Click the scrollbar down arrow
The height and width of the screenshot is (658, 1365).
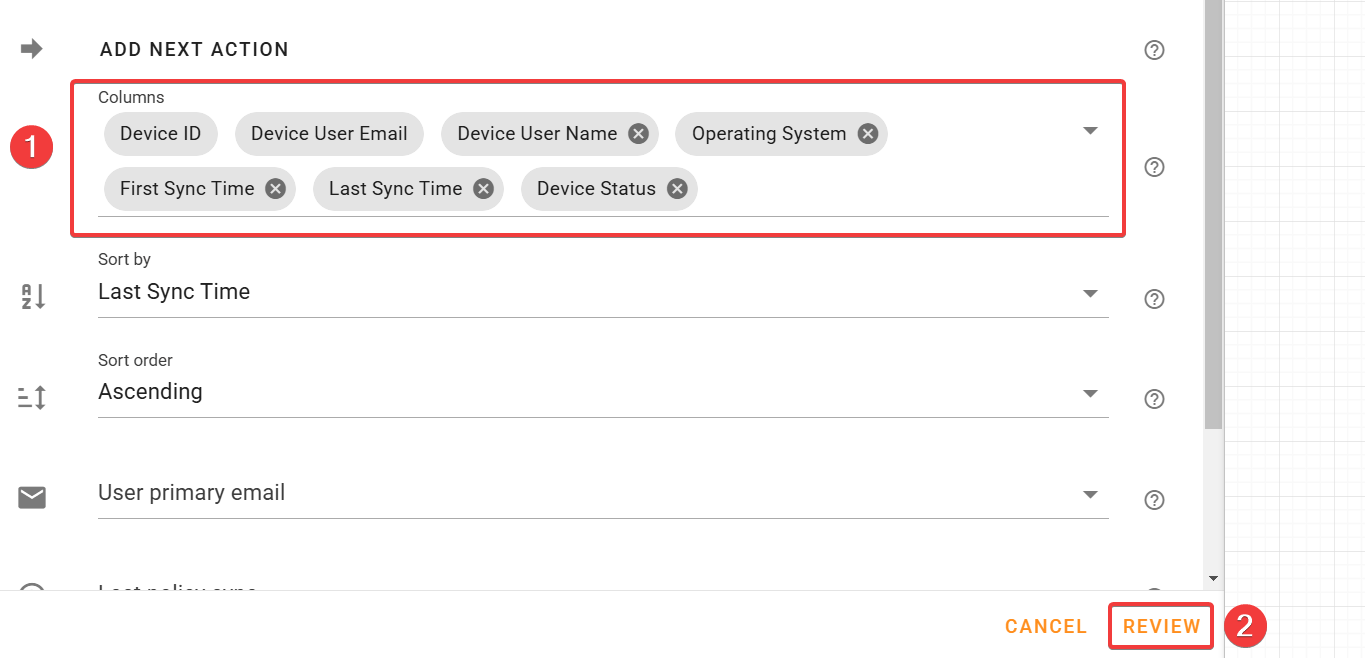[1213, 578]
